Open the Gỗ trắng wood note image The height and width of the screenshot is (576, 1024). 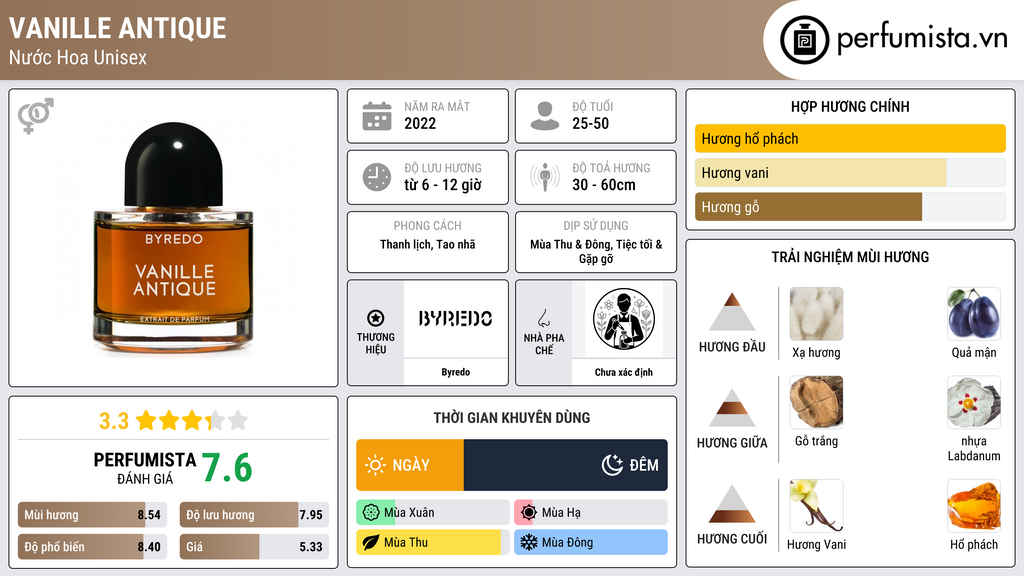(x=816, y=402)
